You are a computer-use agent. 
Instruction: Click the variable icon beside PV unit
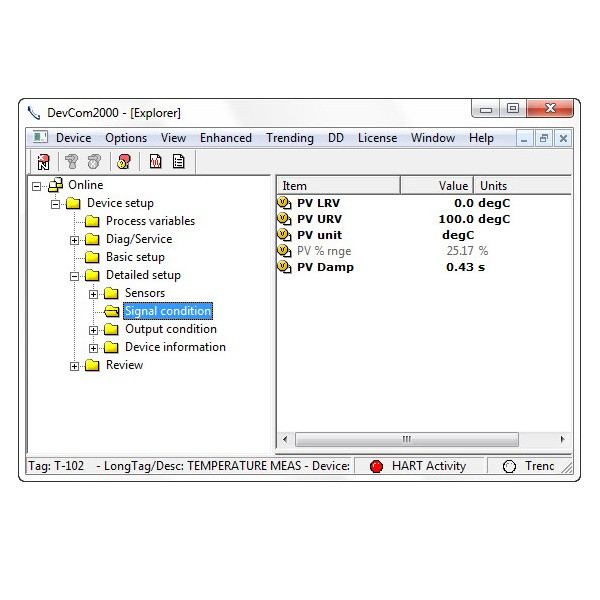coord(284,235)
